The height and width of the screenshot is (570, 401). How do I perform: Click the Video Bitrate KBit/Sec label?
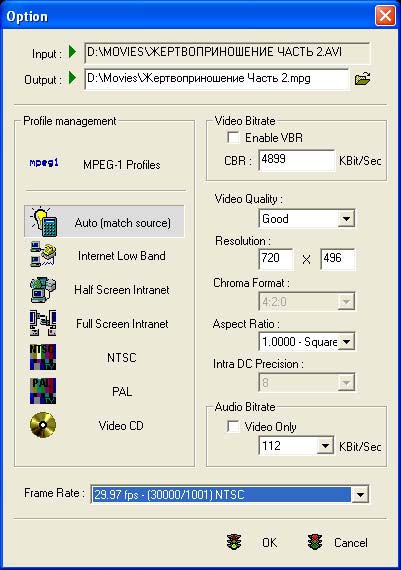360,161
